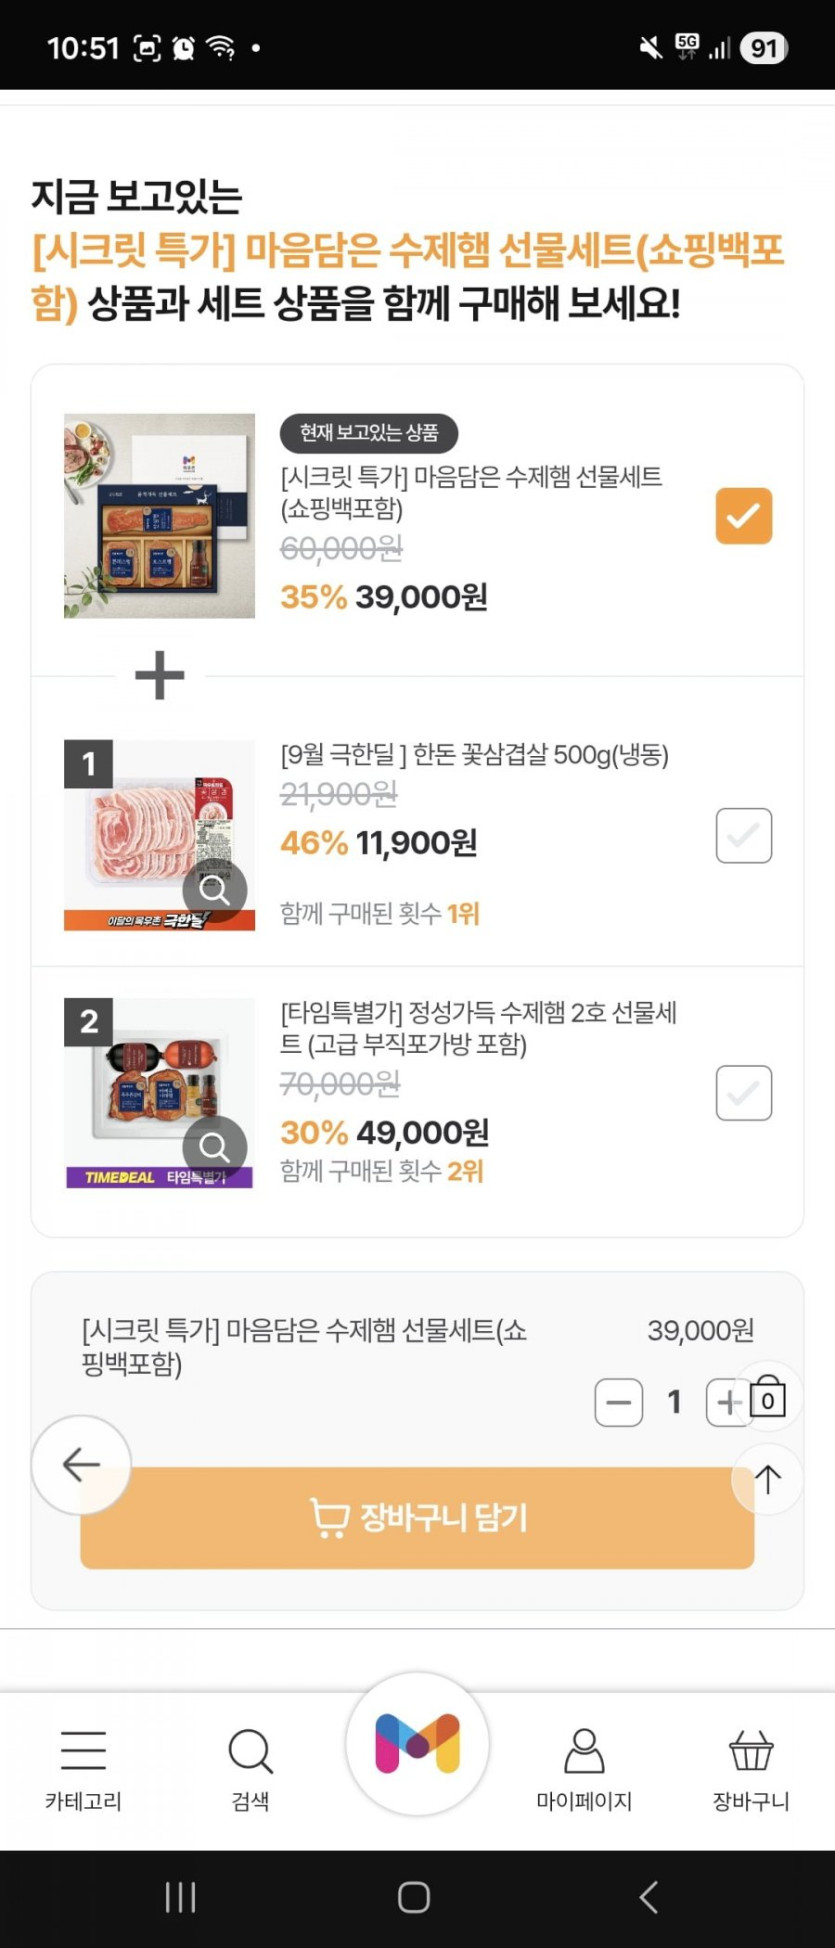Tap the floating cart count badge

(x=767, y=1399)
